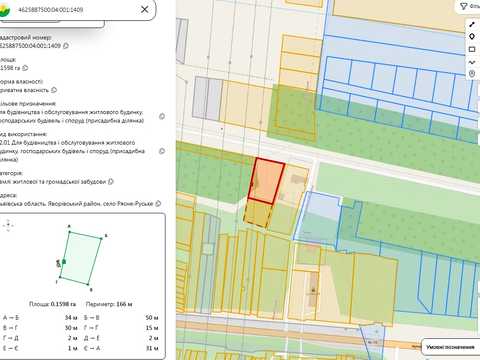Click the Є – А side length '31 м'
Viewport: 480px width, 360px height.
(x=152, y=348)
